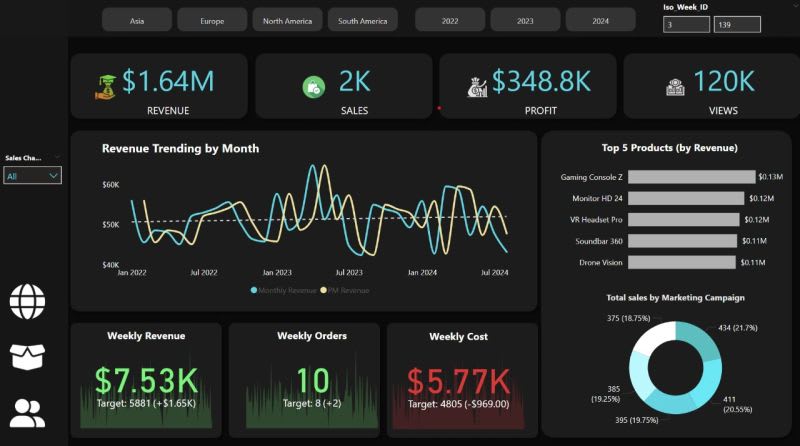Click the green sales shopping bag icon
Screen dimensions: 800x446
(x=313, y=87)
